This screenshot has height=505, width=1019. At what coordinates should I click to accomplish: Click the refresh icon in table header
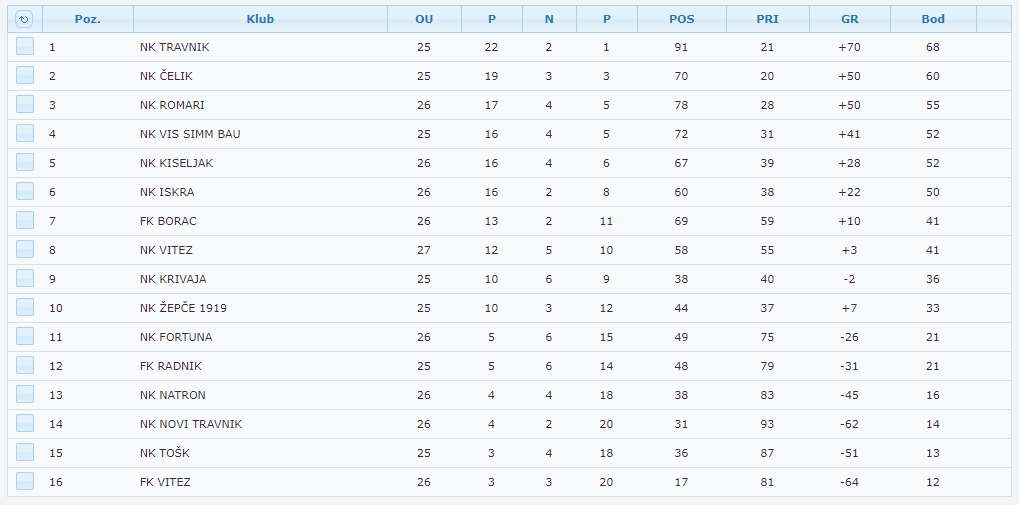click(x=25, y=19)
